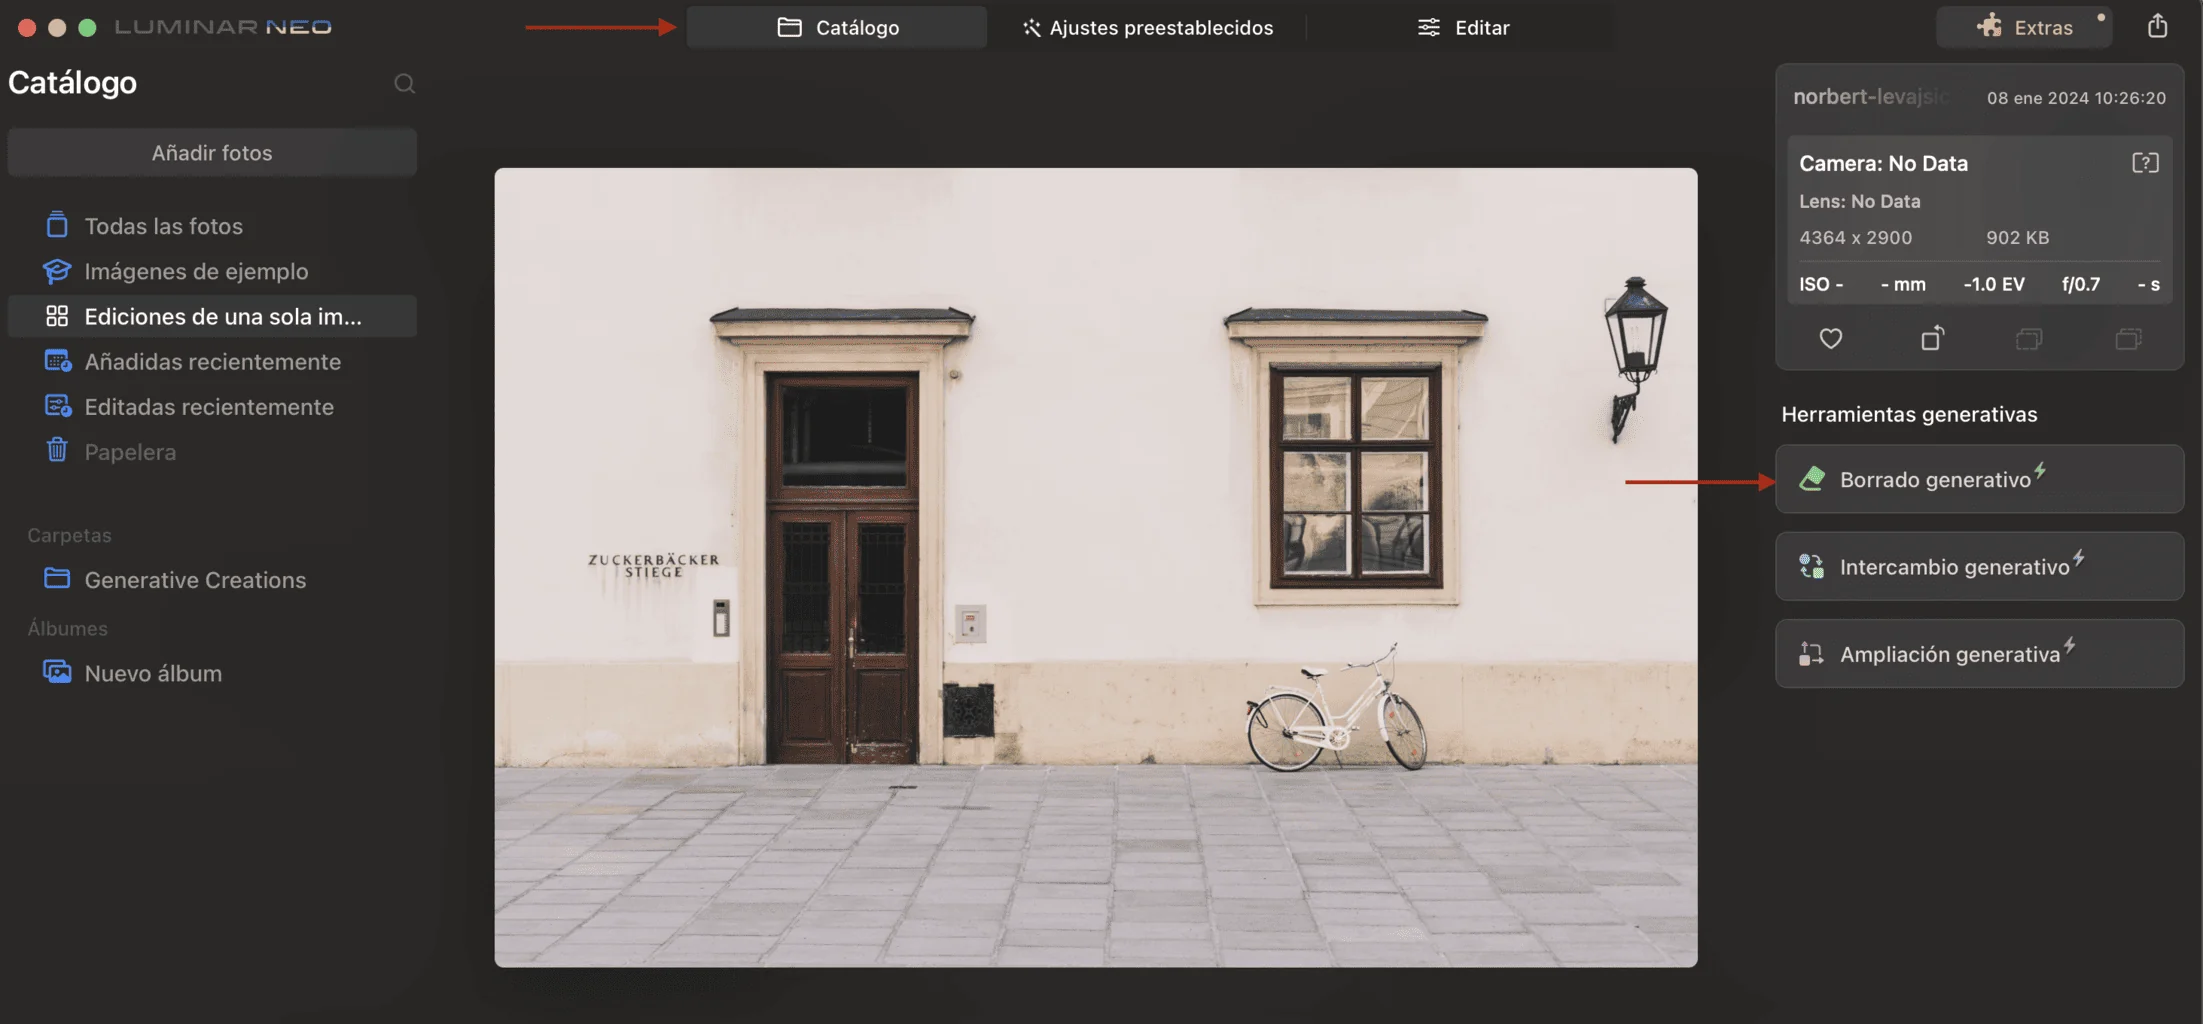Open Añadidas recientemente

coord(212,361)
